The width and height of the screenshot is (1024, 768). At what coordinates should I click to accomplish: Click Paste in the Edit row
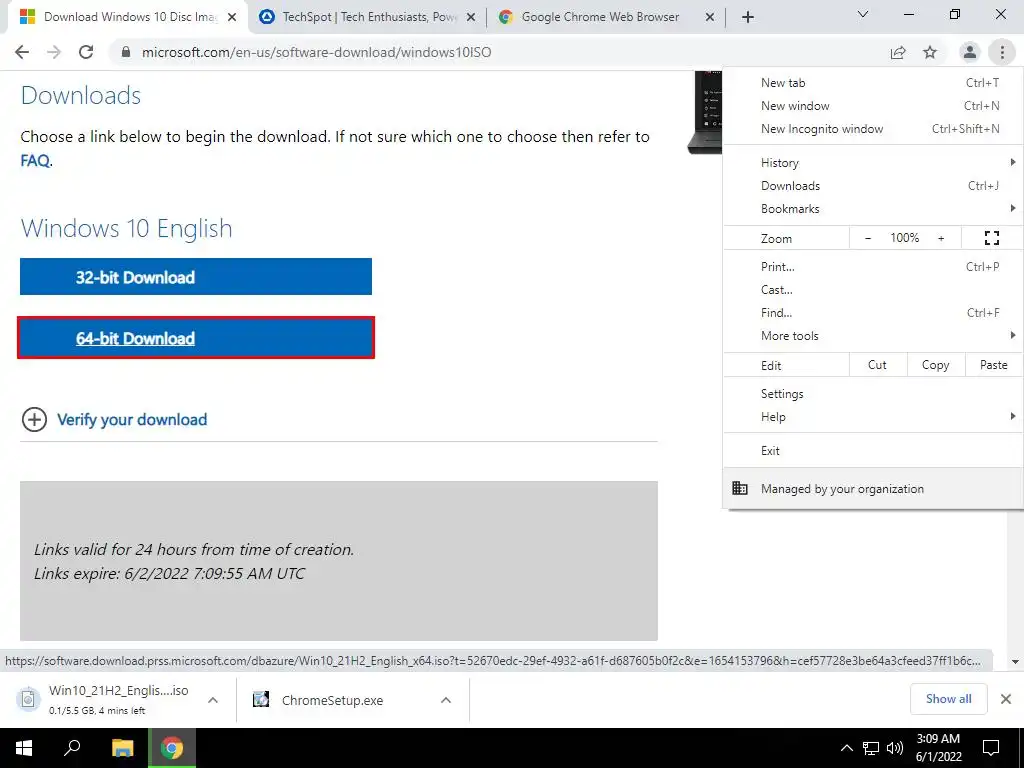coord(993,365)
